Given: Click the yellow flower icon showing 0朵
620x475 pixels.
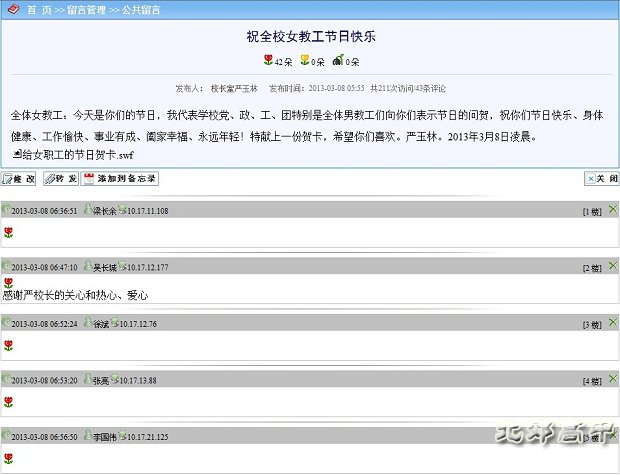Looking at the screenshot, I should (x=305, y=61).
